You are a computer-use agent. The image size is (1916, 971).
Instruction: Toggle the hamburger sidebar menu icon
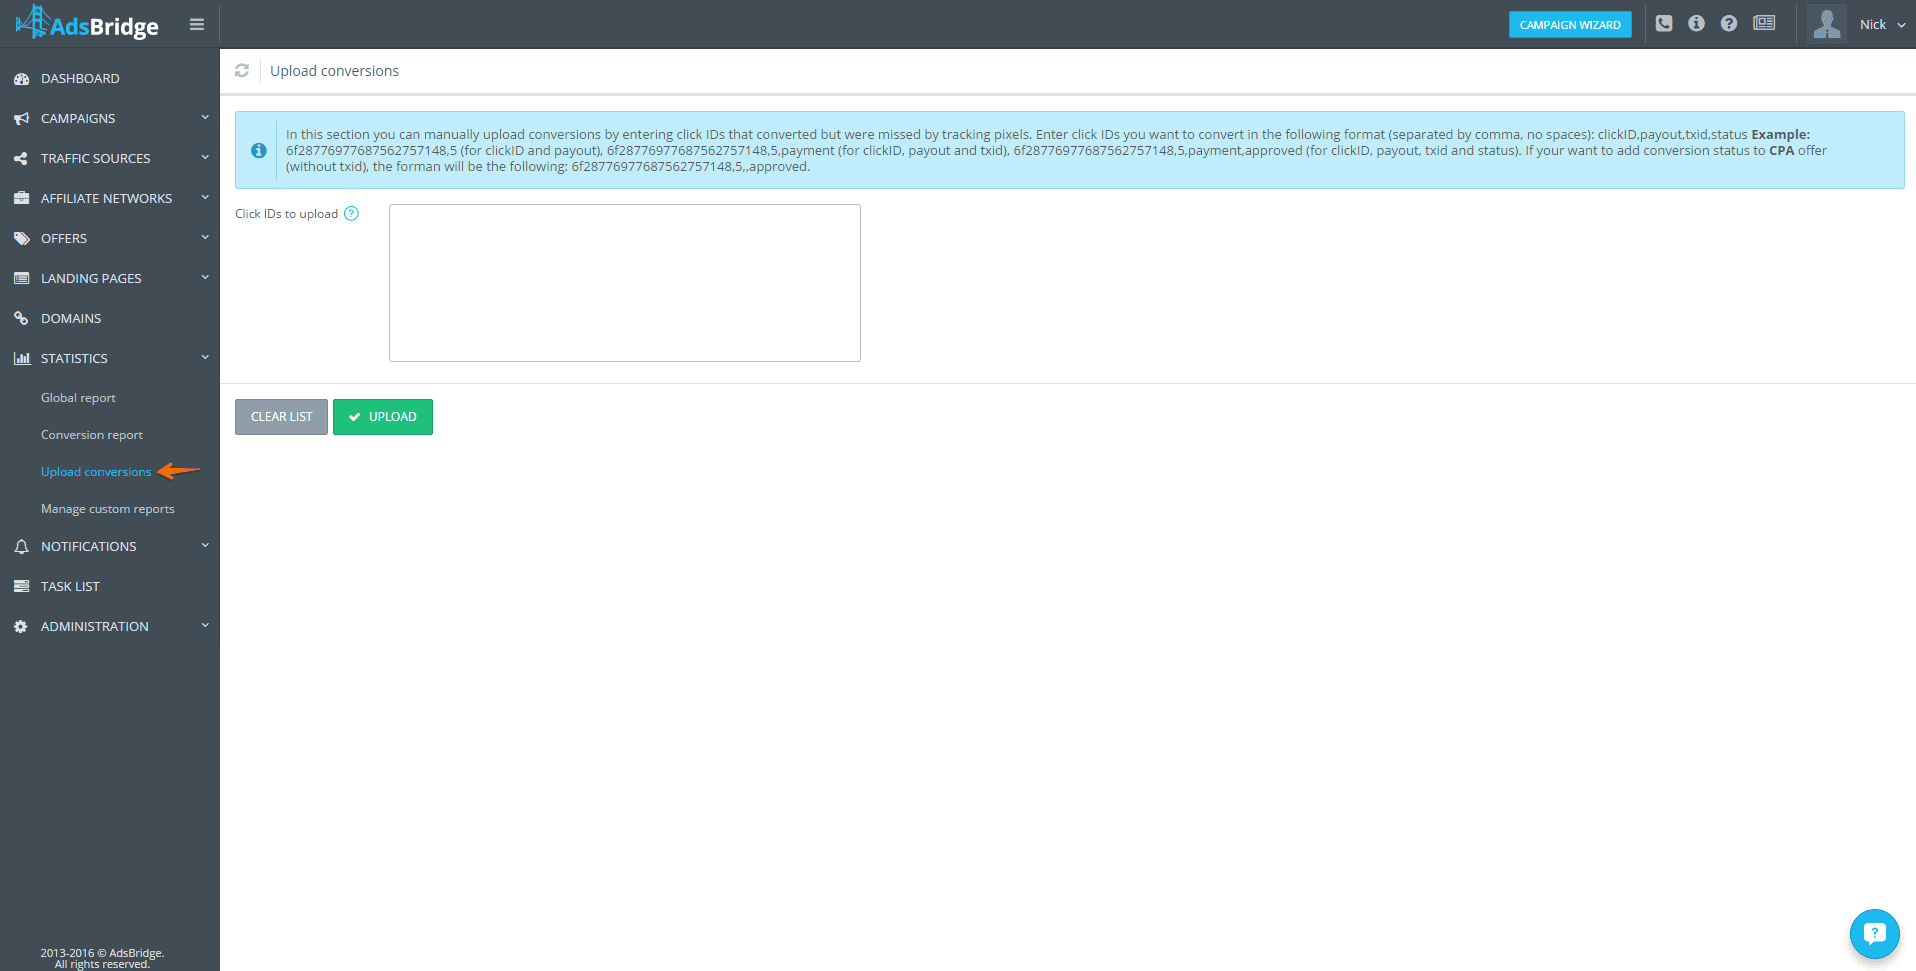click(197, 24)
